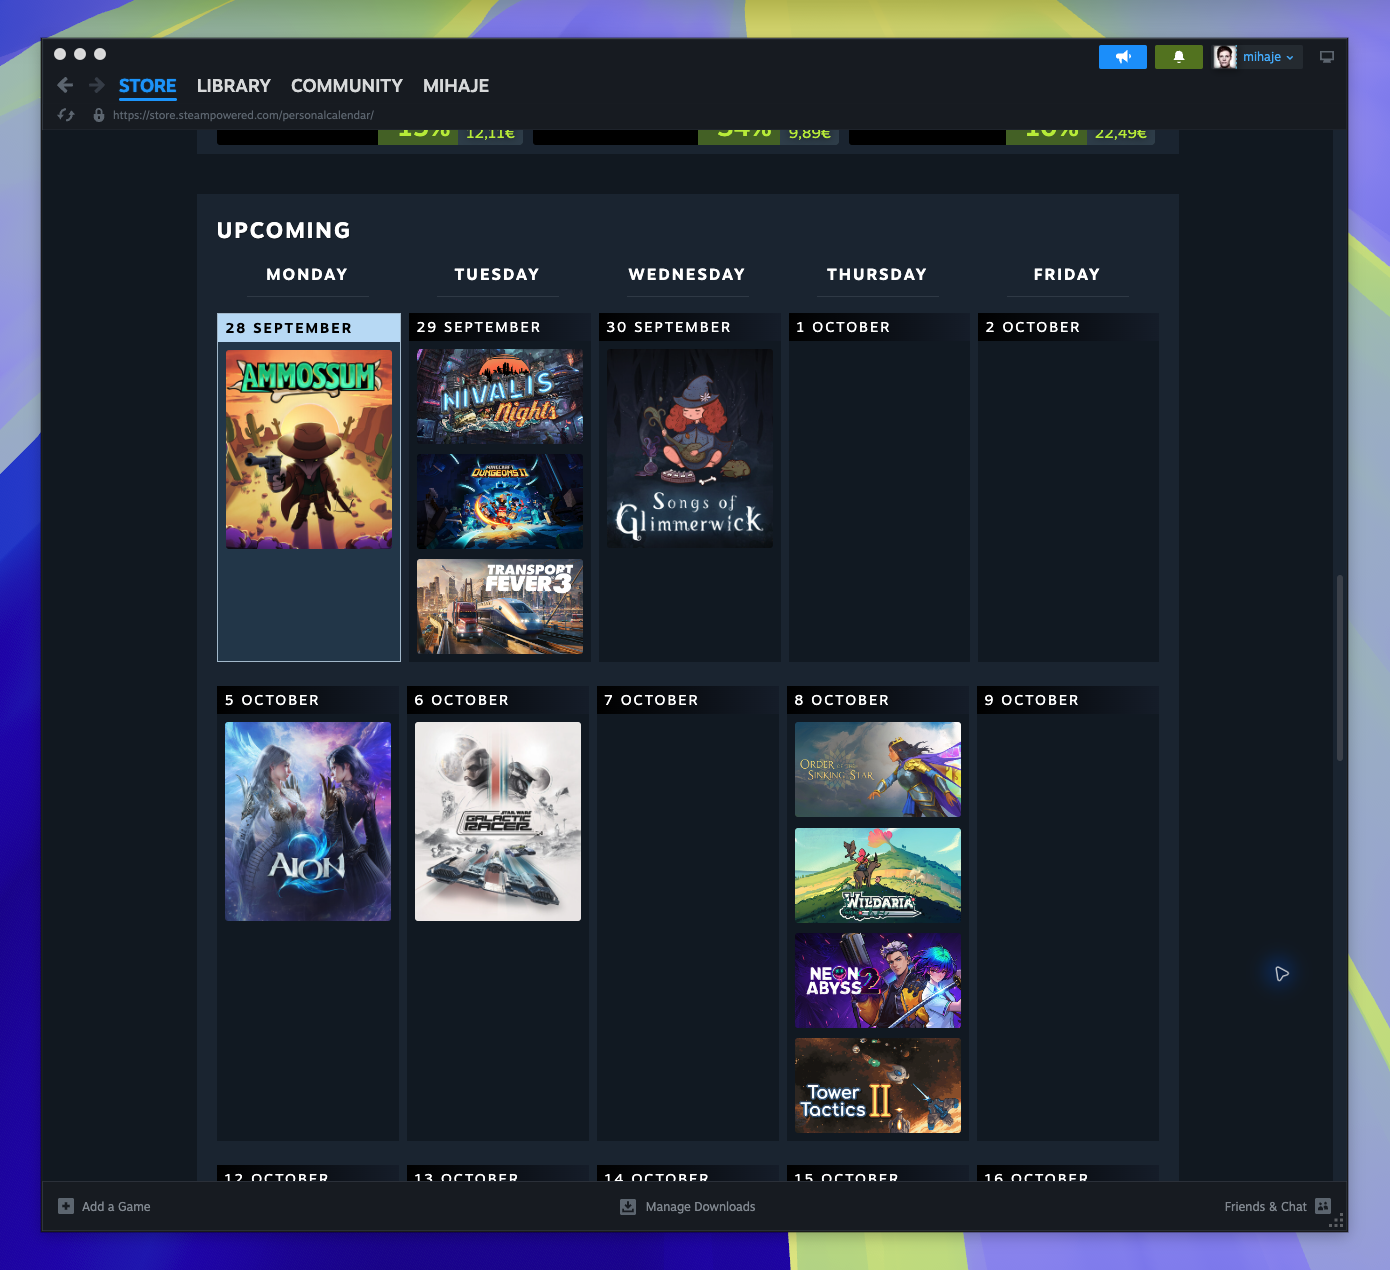Viewport: 1390px width, 1270px height.
Task: Open the STORE tab
Action: coord(147,86)
